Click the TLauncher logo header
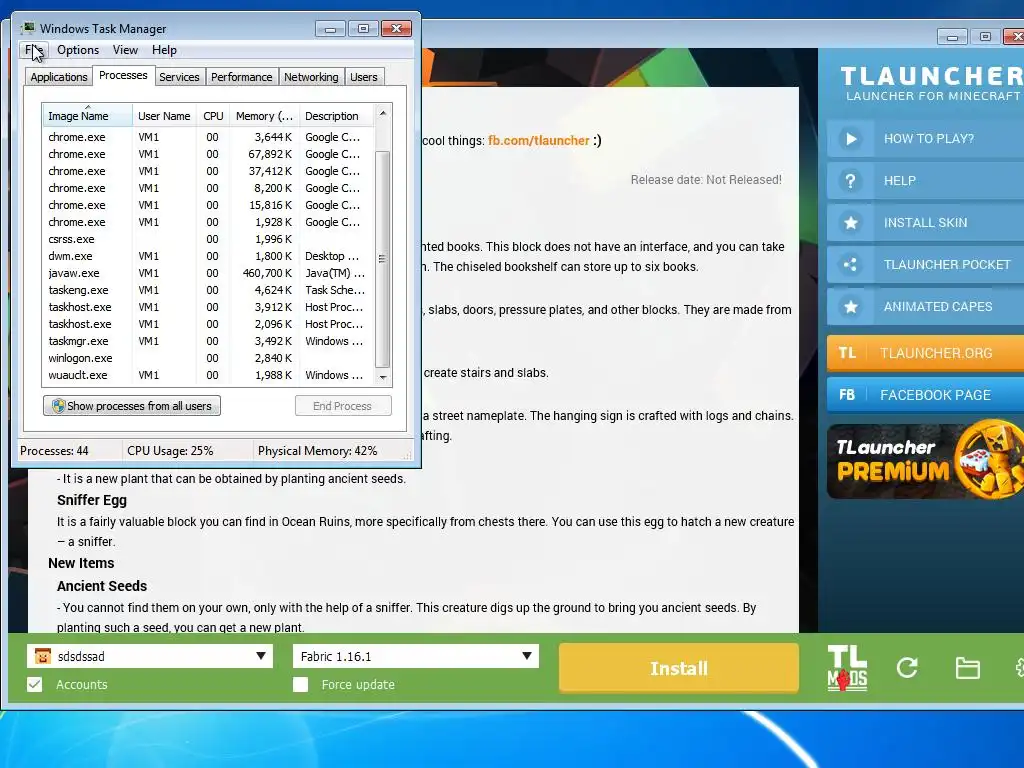 tap(932, 84)
